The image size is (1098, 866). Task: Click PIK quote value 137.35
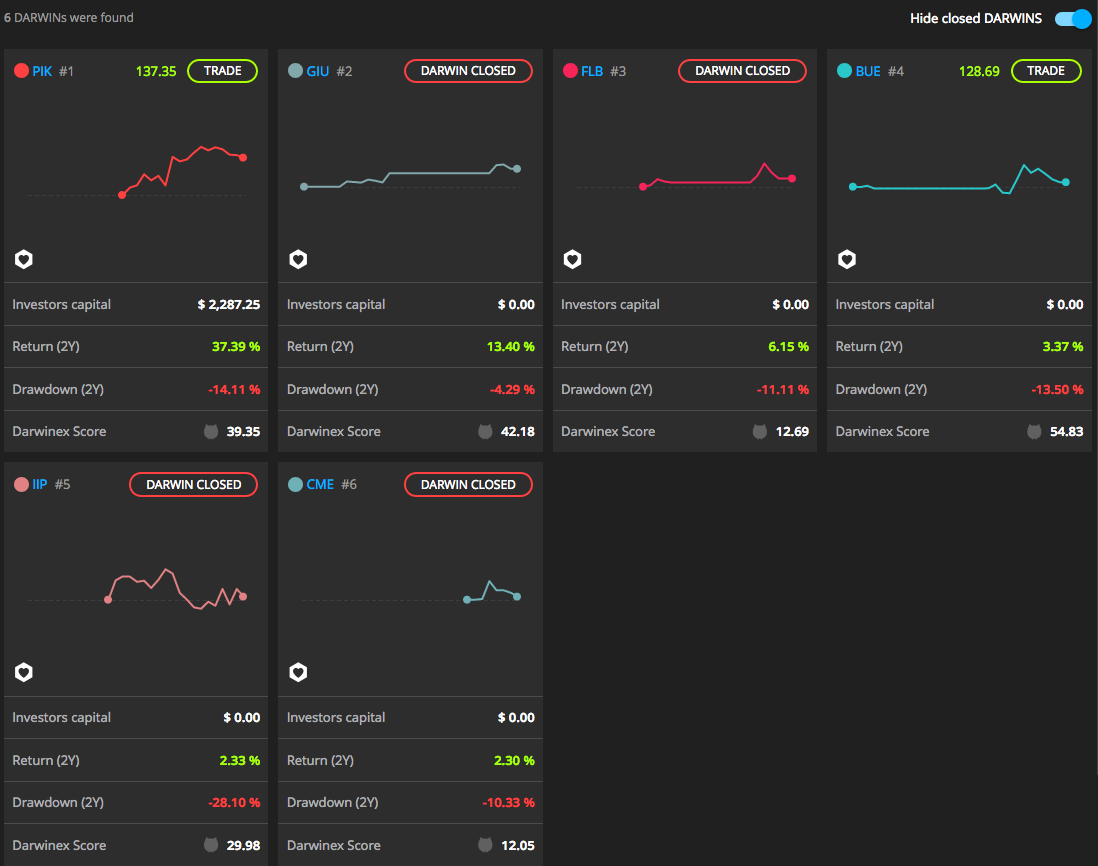[x=156, y=71]
